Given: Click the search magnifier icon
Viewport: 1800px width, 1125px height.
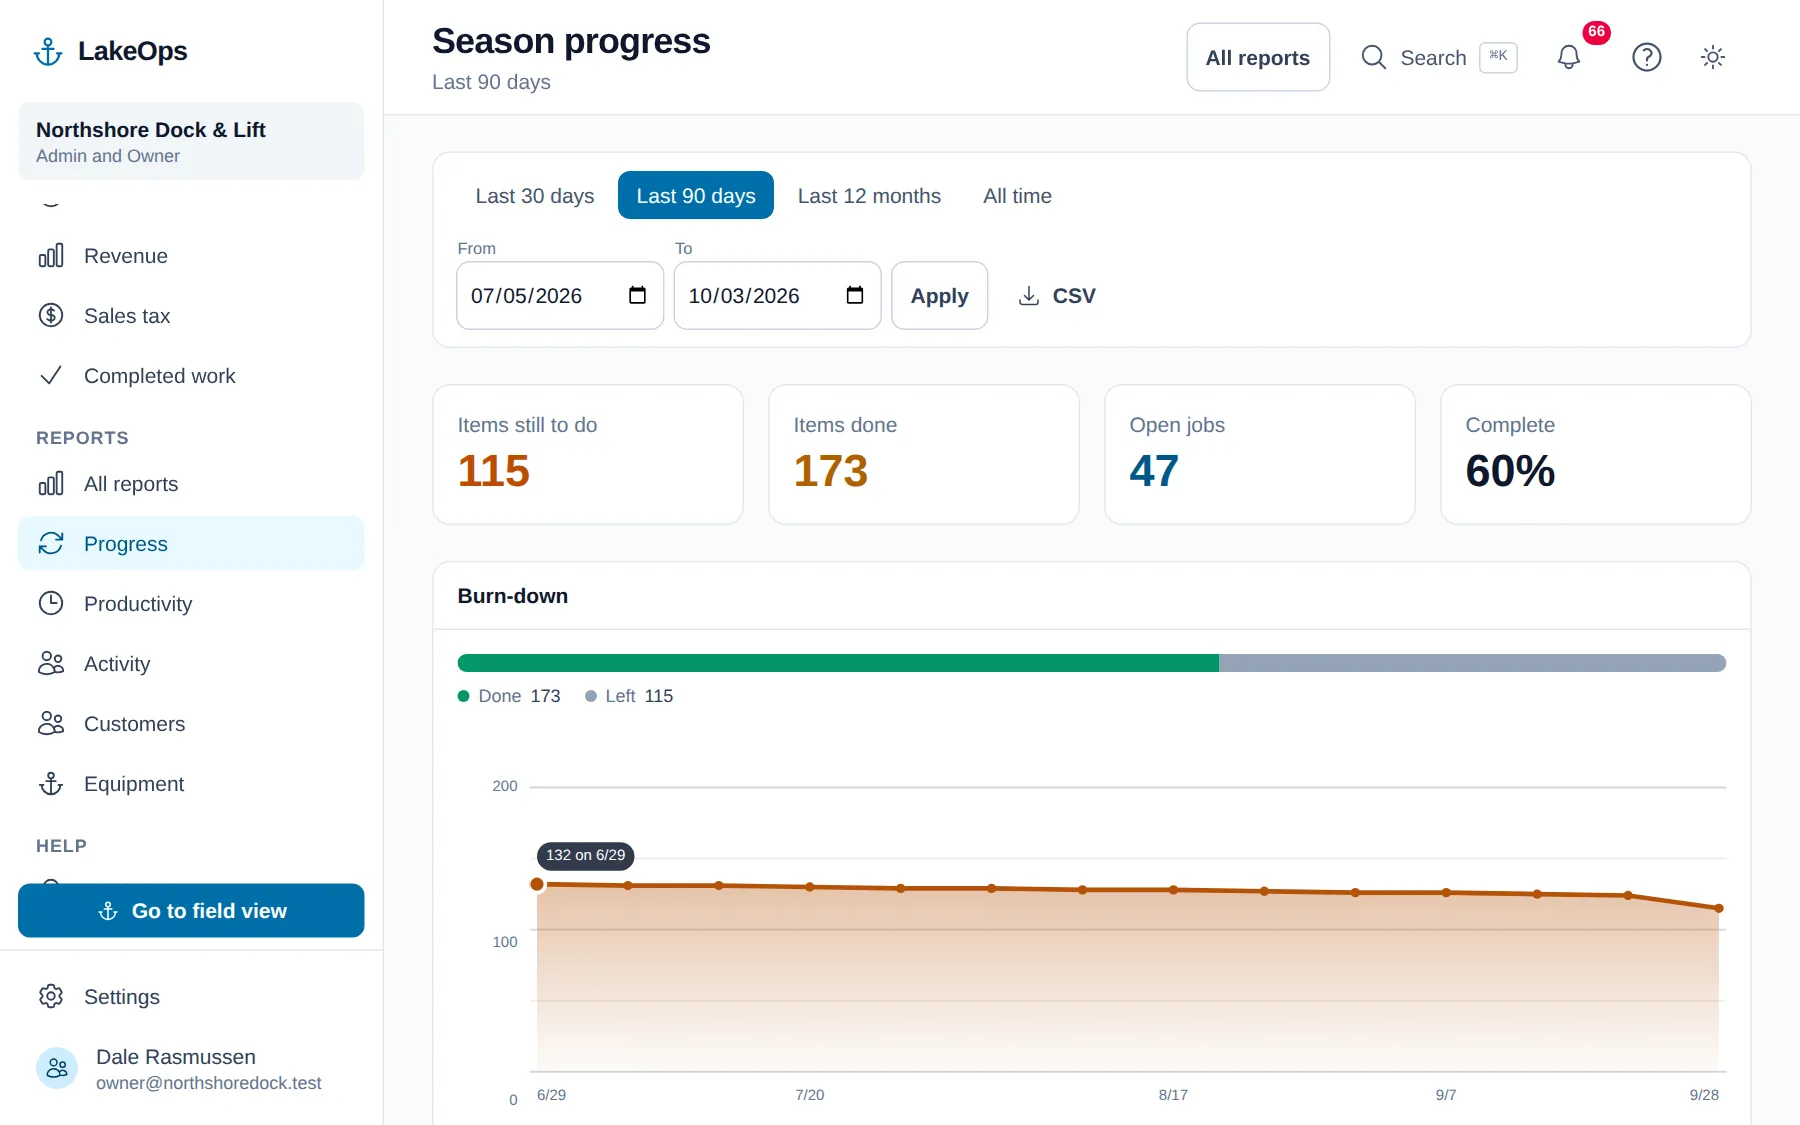Looking at the screenshot, I should (1374, 57).
